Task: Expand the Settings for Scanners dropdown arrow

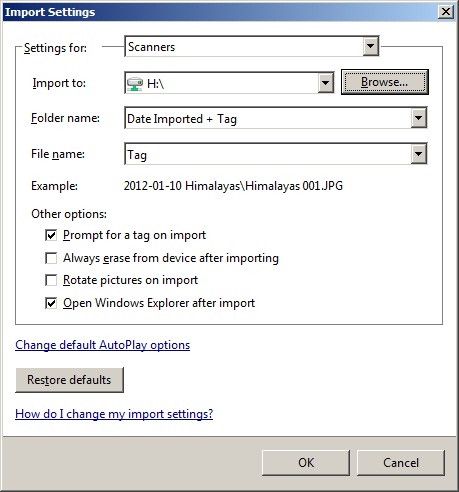Action: click(x=370, y=46)
